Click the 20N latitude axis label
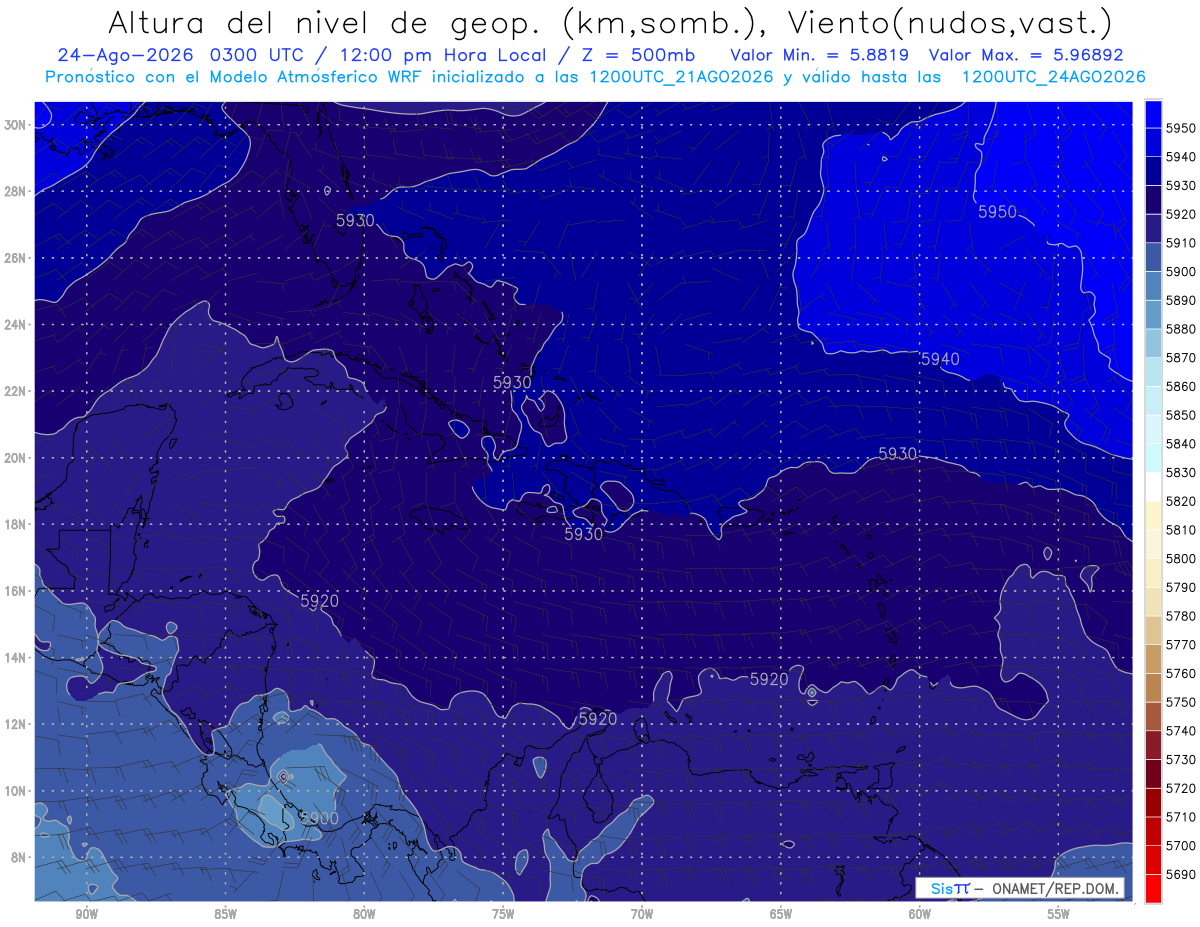The height and width of the screenshot is (927, 1200). click(x=17, y=458)
